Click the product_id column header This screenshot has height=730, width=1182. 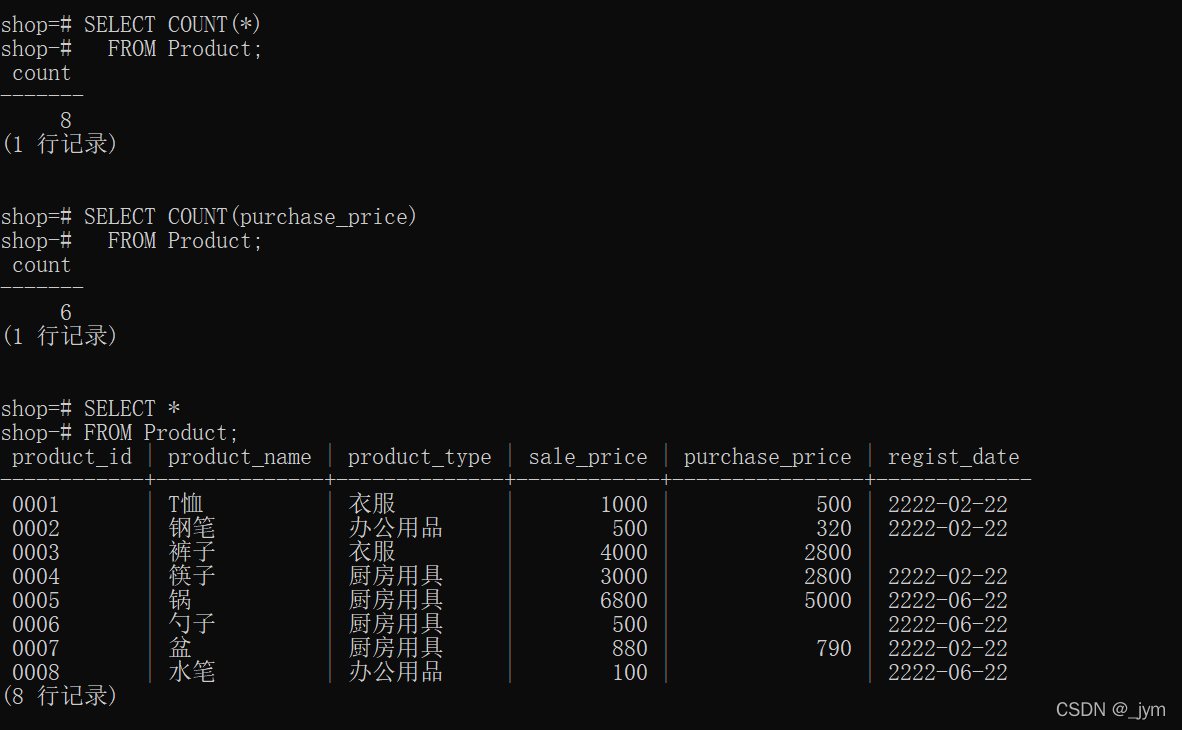pos(71,457)
